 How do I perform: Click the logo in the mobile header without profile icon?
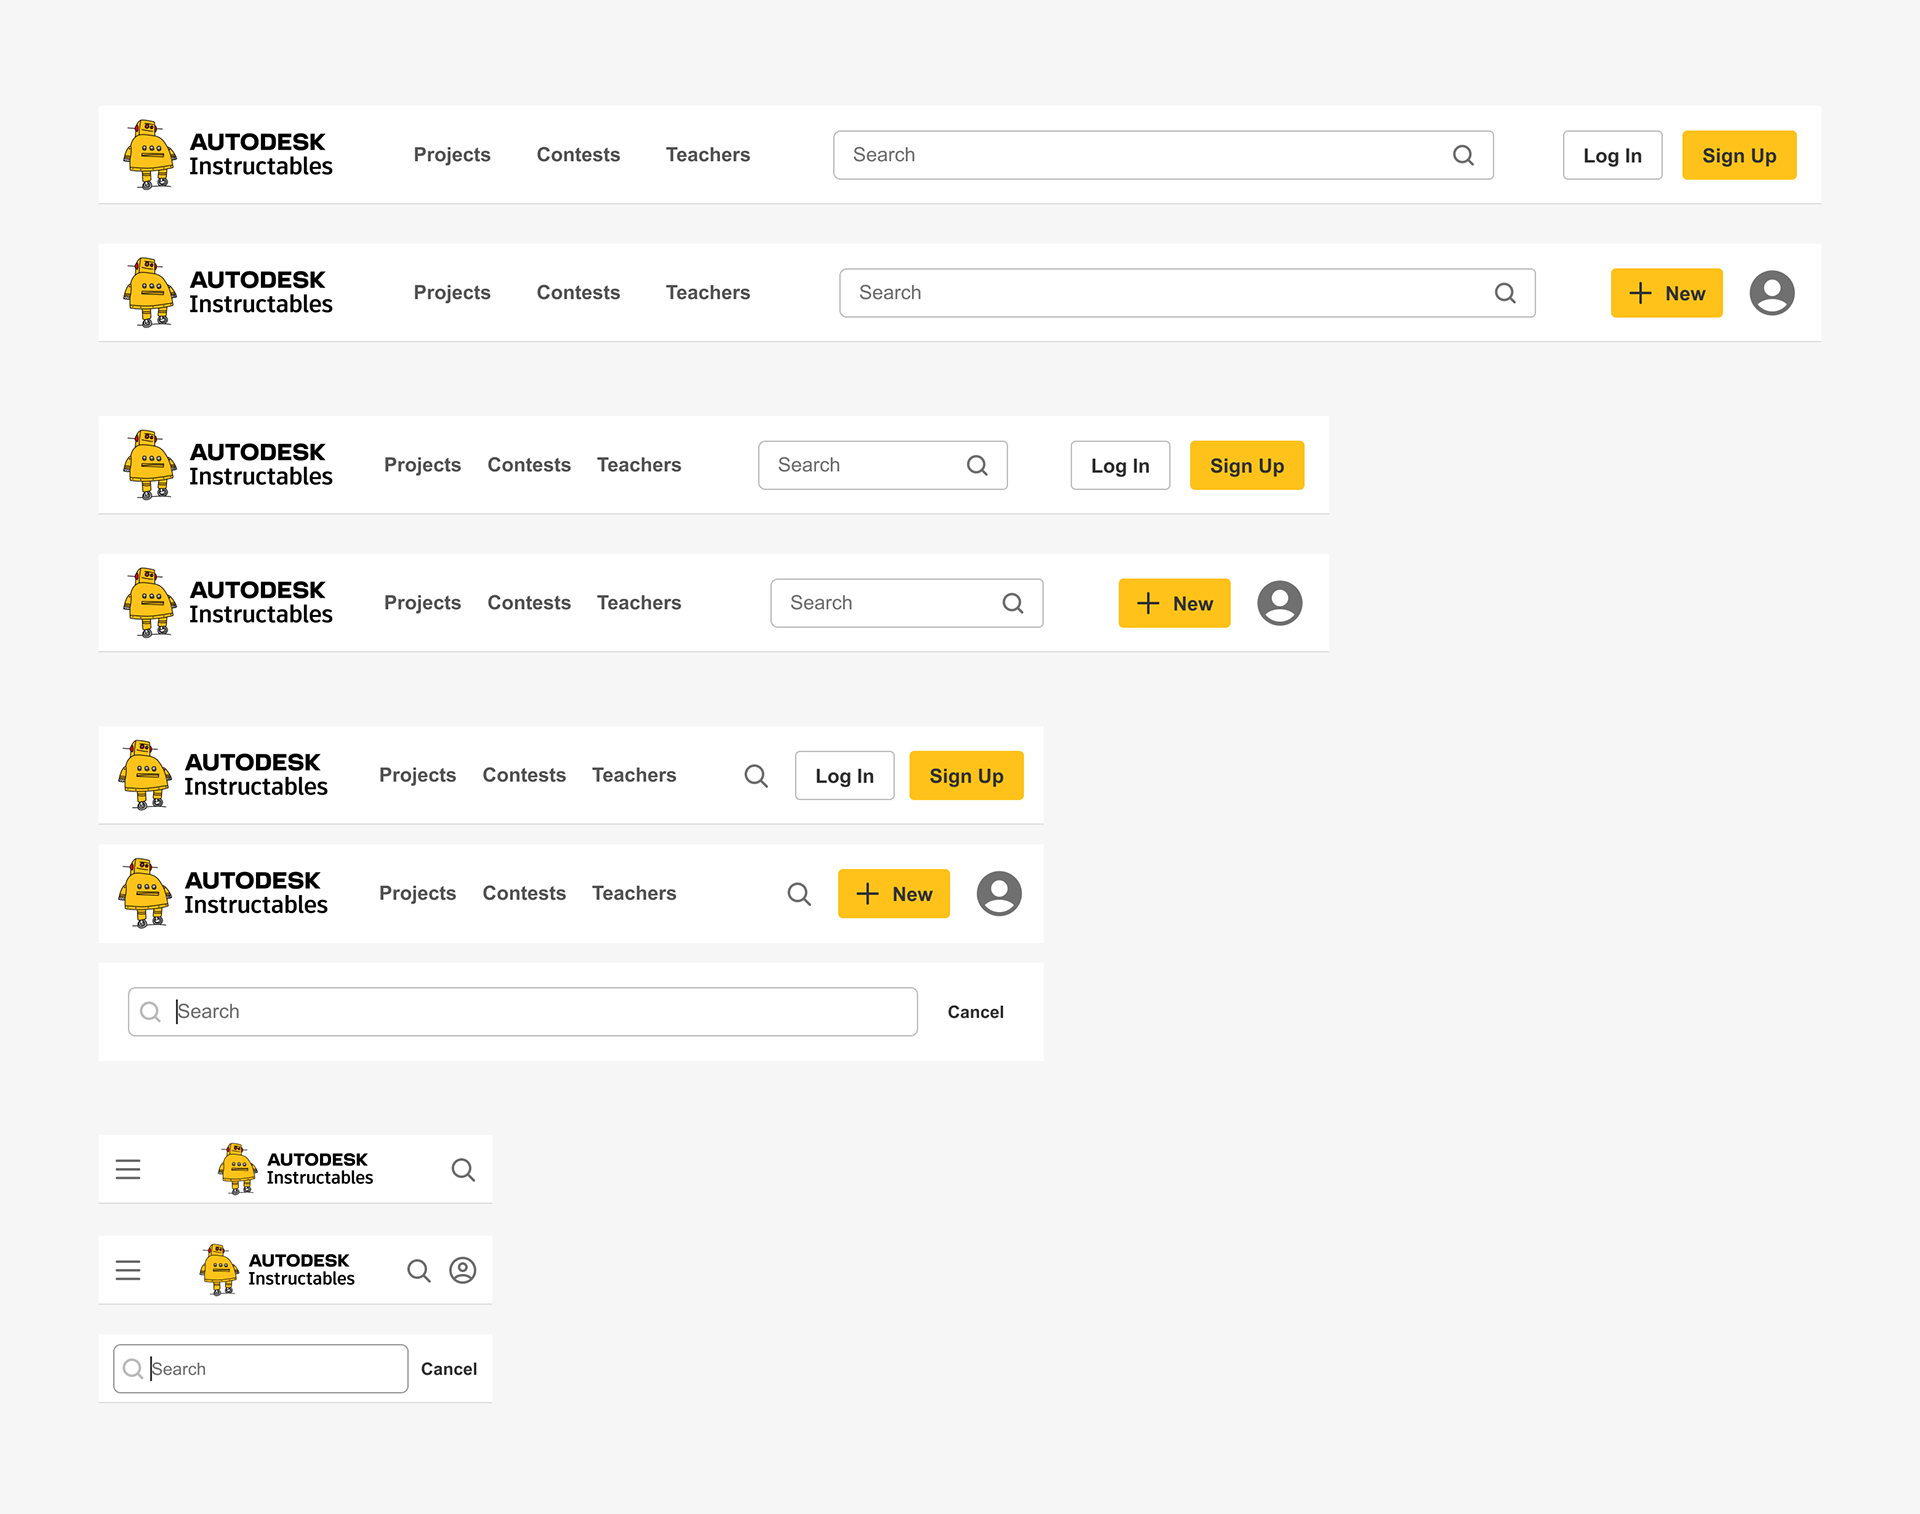295,1169
